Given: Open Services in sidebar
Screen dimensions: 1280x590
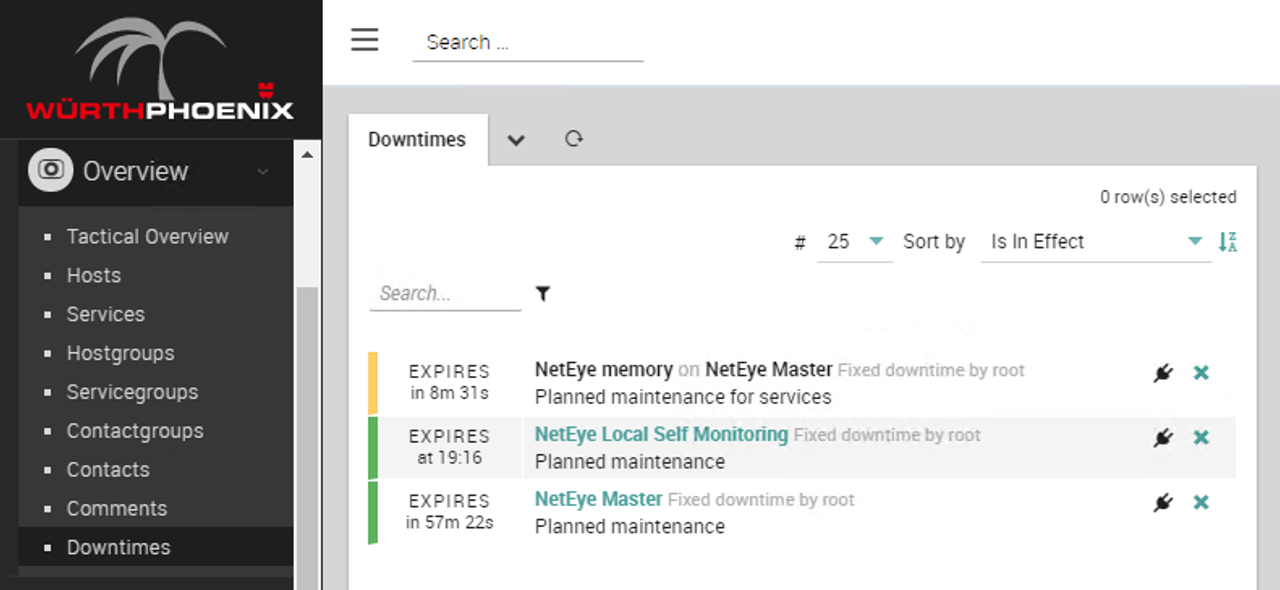Looking at the screenshot, I should click(x=105, y=314).
